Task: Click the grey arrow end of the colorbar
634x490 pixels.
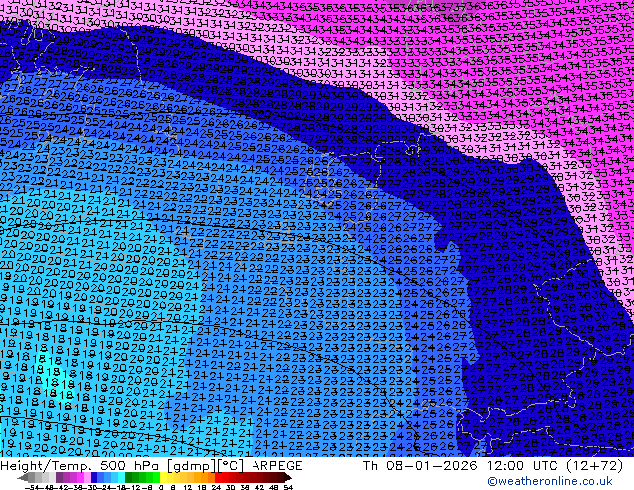Action: [x=23, y=478]
